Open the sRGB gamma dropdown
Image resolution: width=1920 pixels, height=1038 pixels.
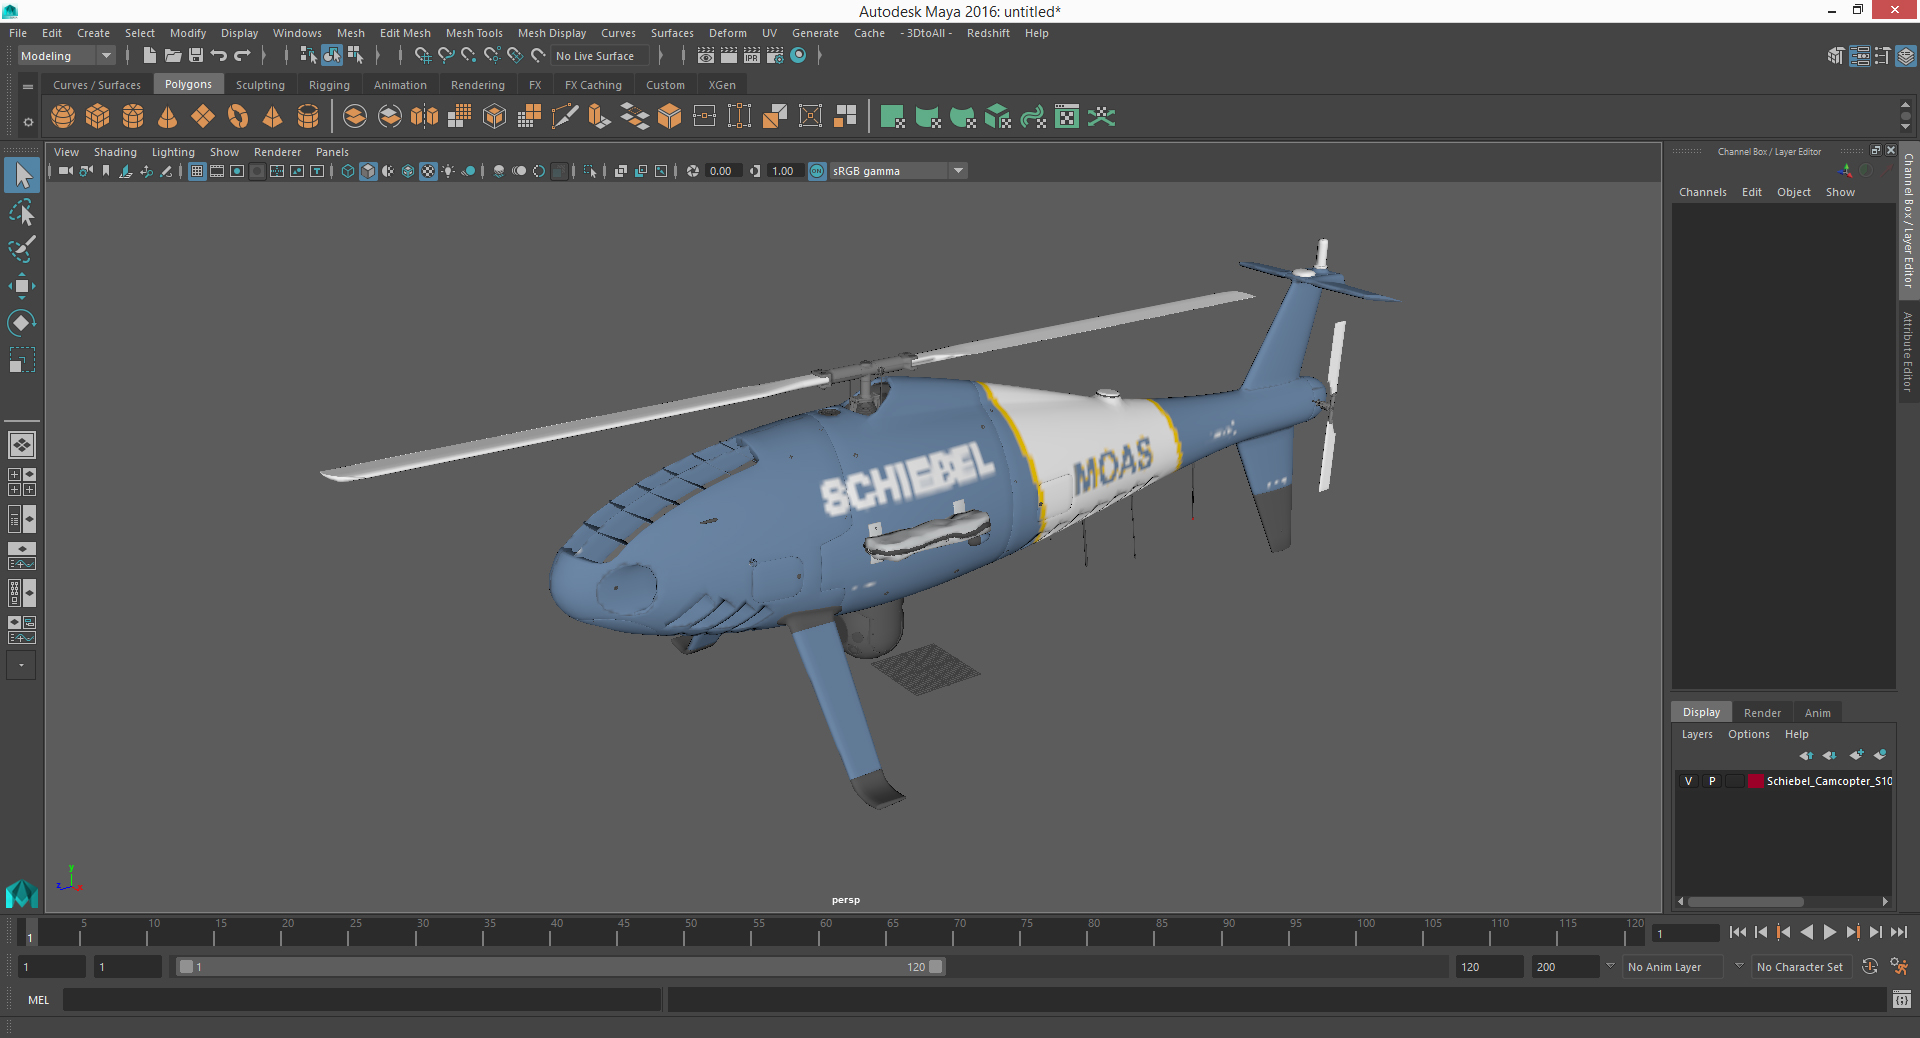point(898,171)
